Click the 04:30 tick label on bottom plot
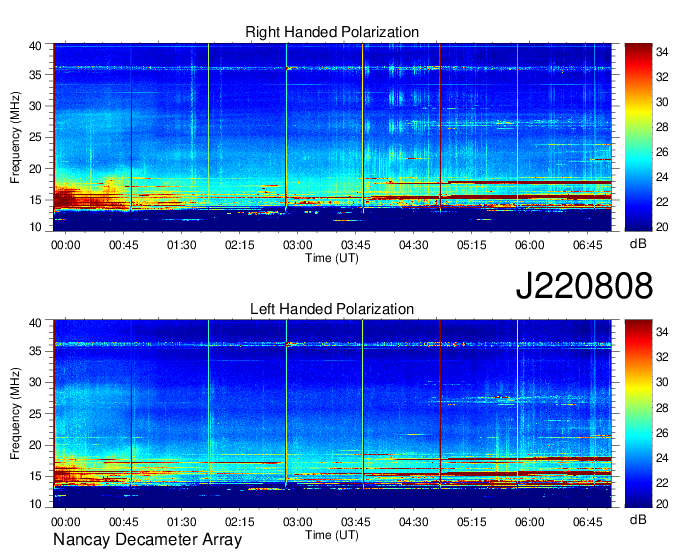 (x=414, y=522)
